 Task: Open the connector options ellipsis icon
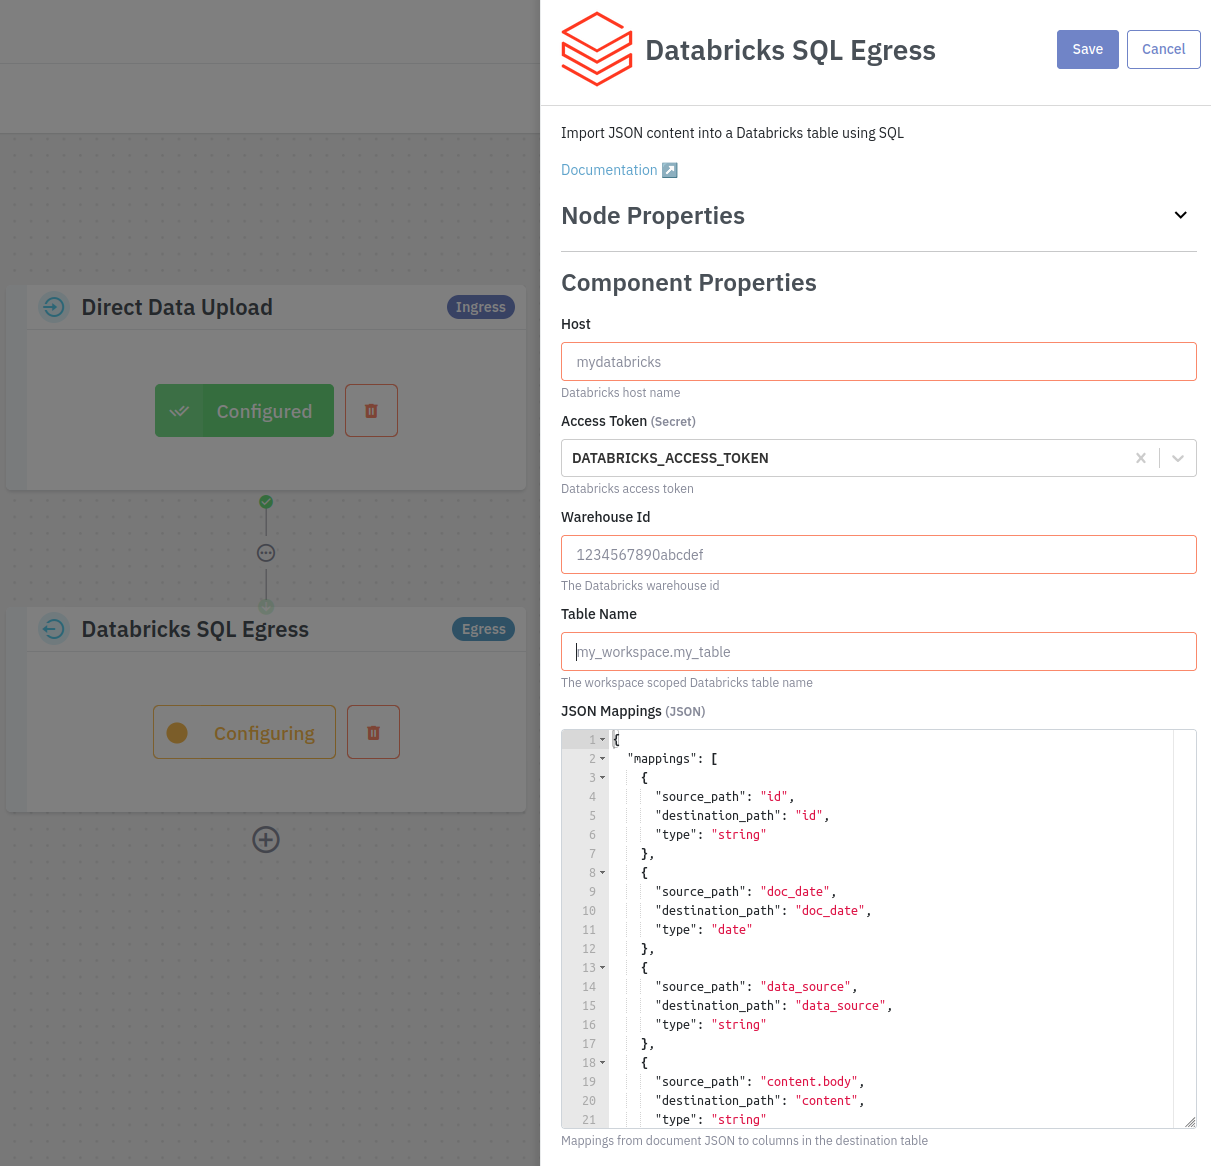tap(266, 553)
